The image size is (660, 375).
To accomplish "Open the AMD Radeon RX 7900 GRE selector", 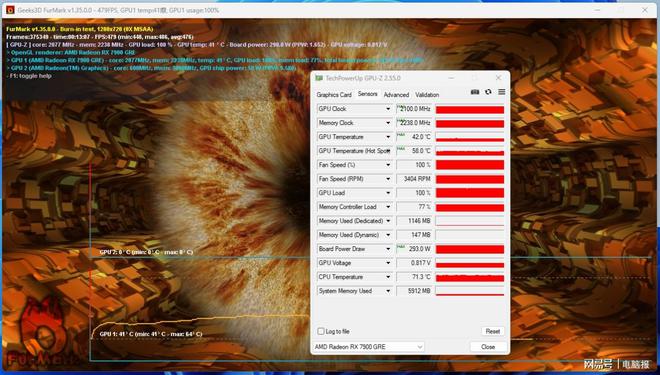I will 369,347.
